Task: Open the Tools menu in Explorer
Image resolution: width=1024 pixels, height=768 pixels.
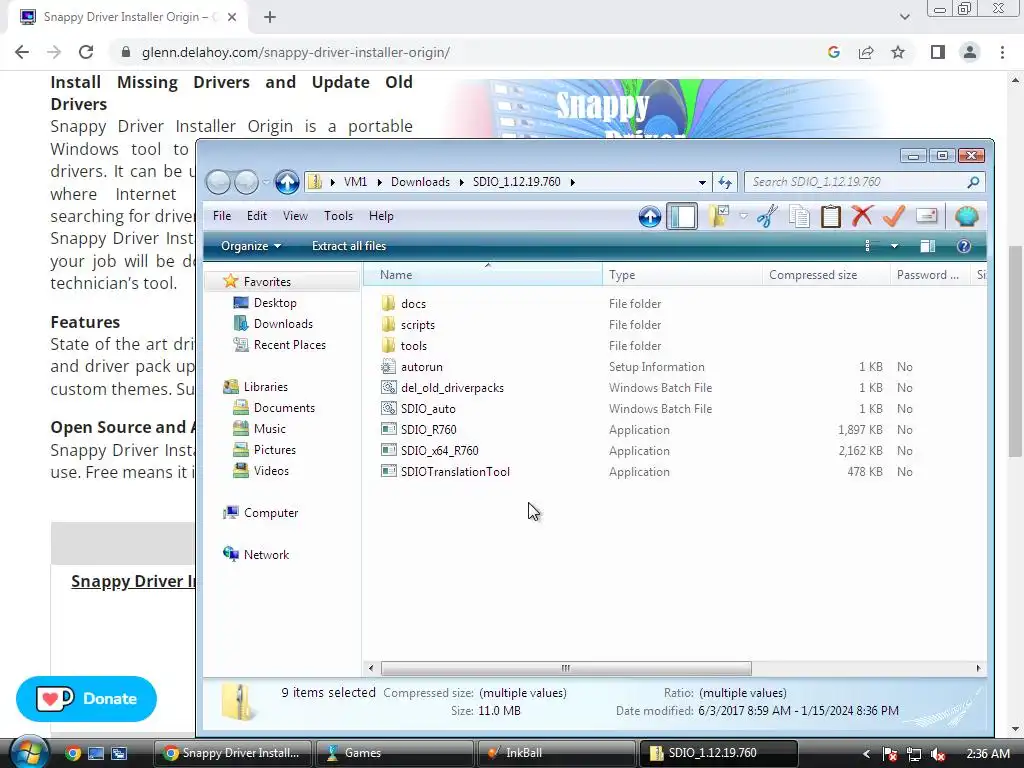Action: click(338, 216)
